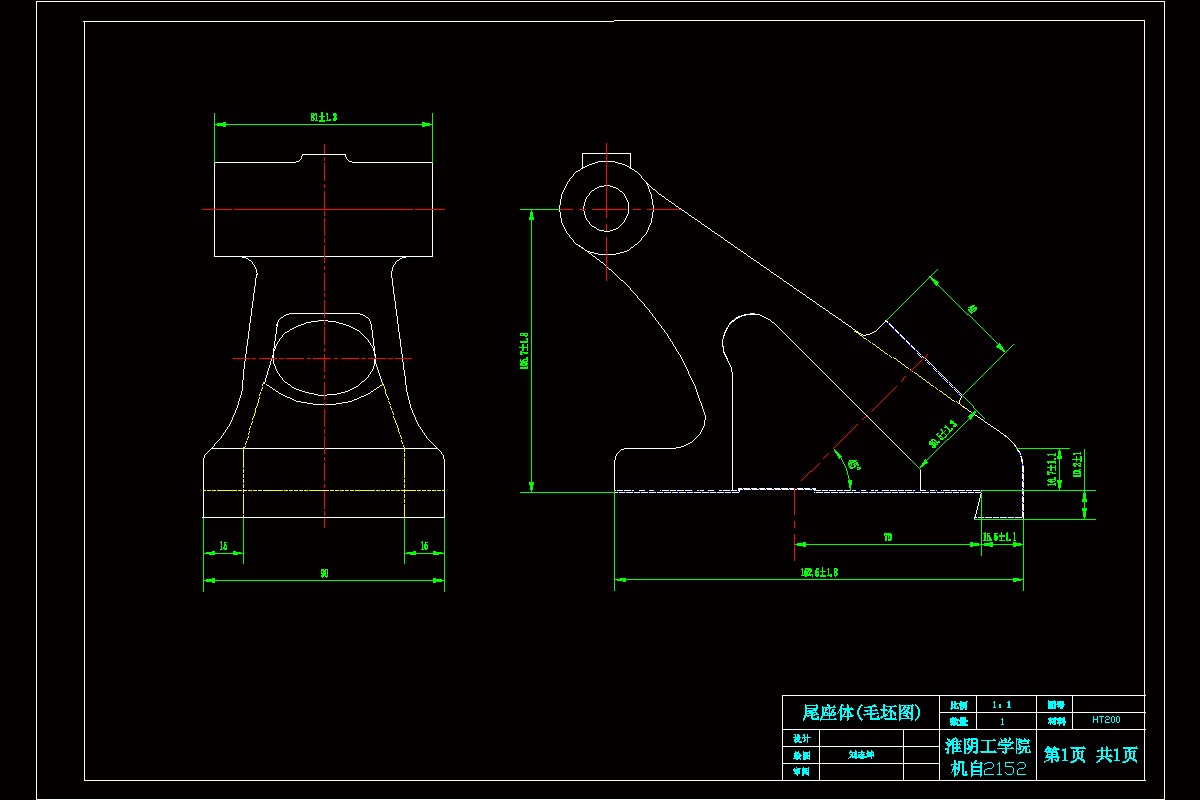Viewport: 1200px width, 800px height.
Task: Select the drafter's name beside 绘图
Action: click(x=861, y=755)
